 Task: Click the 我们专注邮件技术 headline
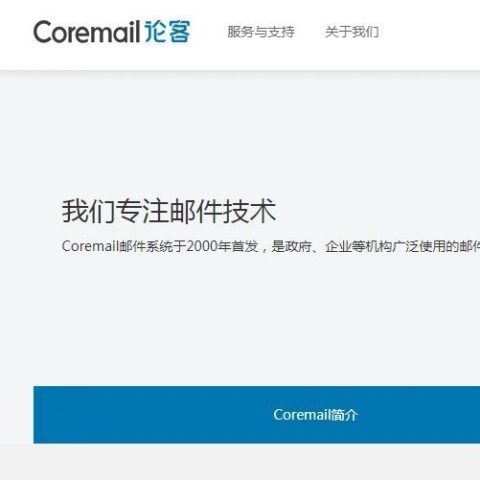pos(169,211)
